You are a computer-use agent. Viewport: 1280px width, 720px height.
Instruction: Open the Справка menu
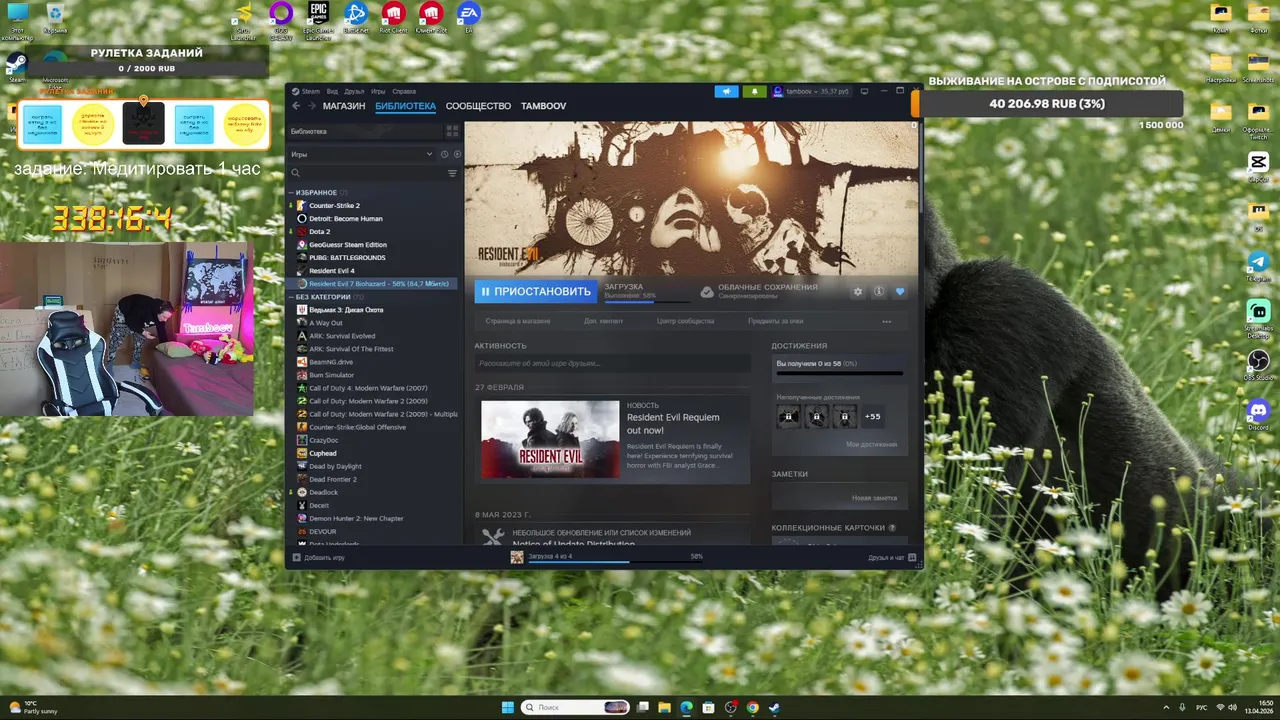tap(404, 91)
